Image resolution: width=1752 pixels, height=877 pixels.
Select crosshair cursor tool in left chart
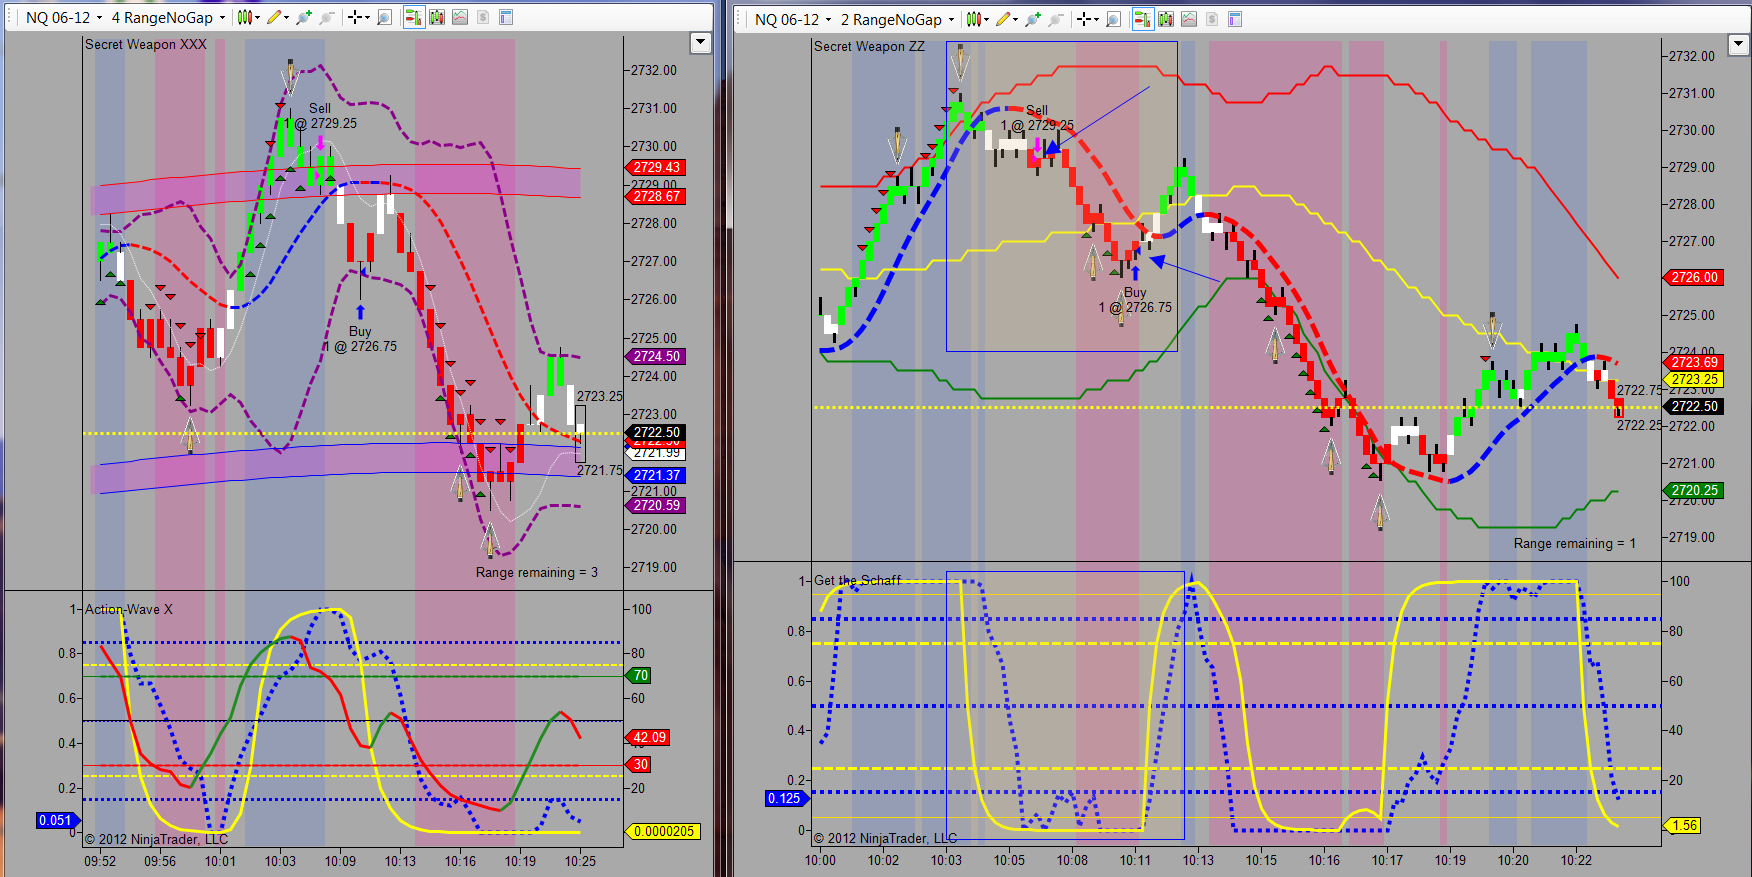(x=356, y=17)
